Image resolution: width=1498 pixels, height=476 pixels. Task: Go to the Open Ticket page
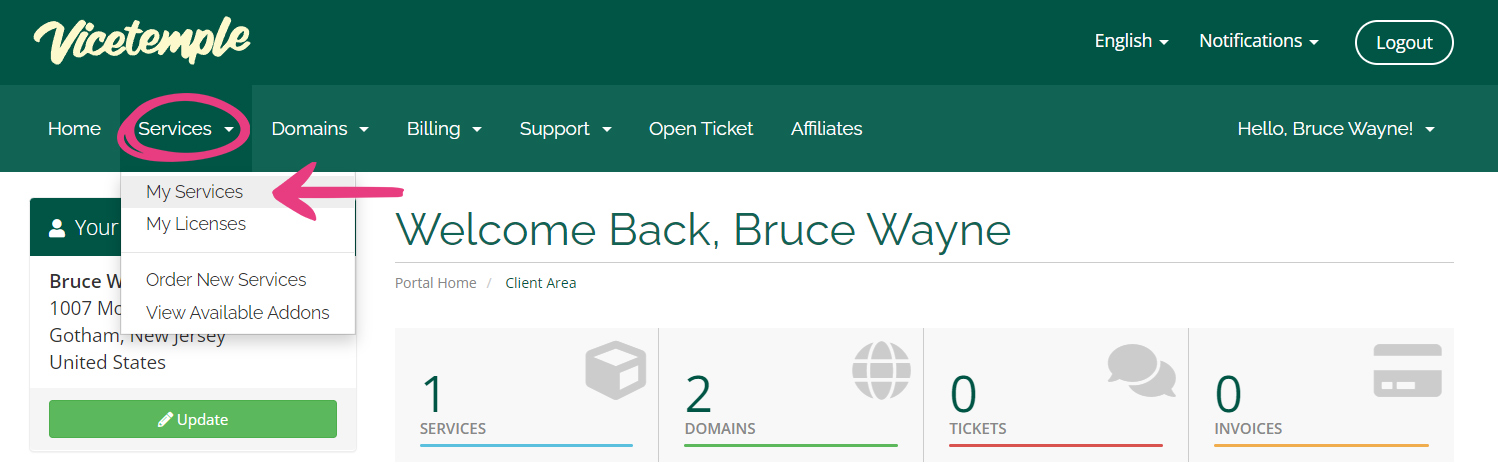pyautogui.click(x=701, y=129)
